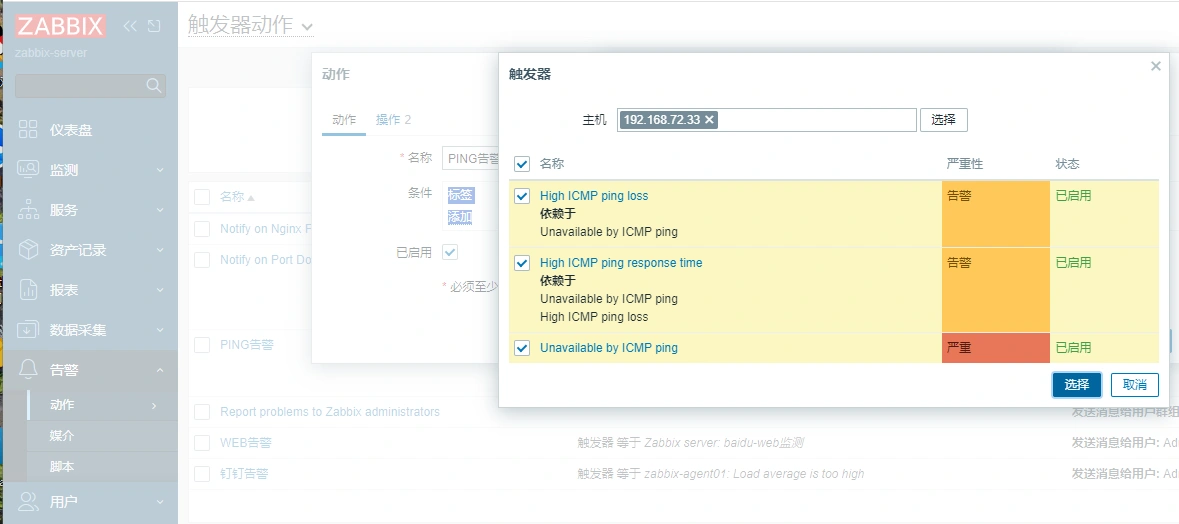The width and height of the screenshot is (1179, 524).
Task: Uncheck the Unavailable by ICMP ping checkbox
Action: pyautogui.click(x=522, y=348)
